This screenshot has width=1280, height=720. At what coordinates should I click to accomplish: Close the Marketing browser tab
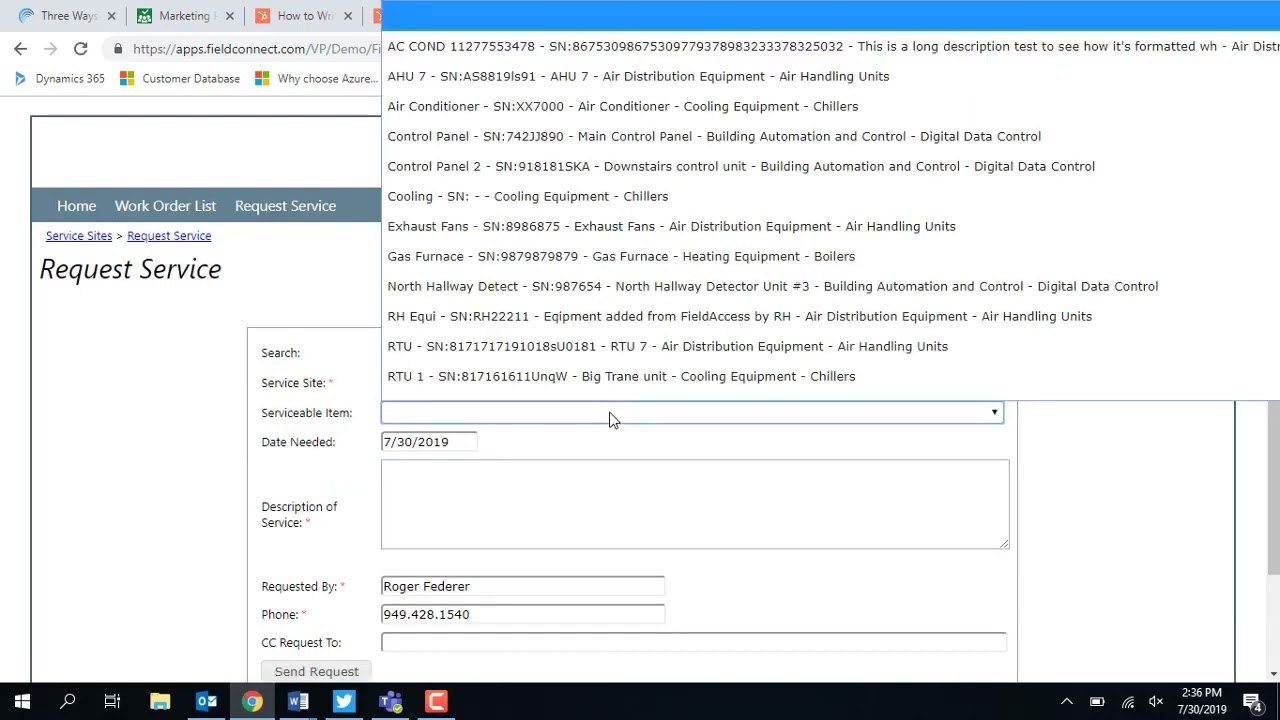coord(230,16)
